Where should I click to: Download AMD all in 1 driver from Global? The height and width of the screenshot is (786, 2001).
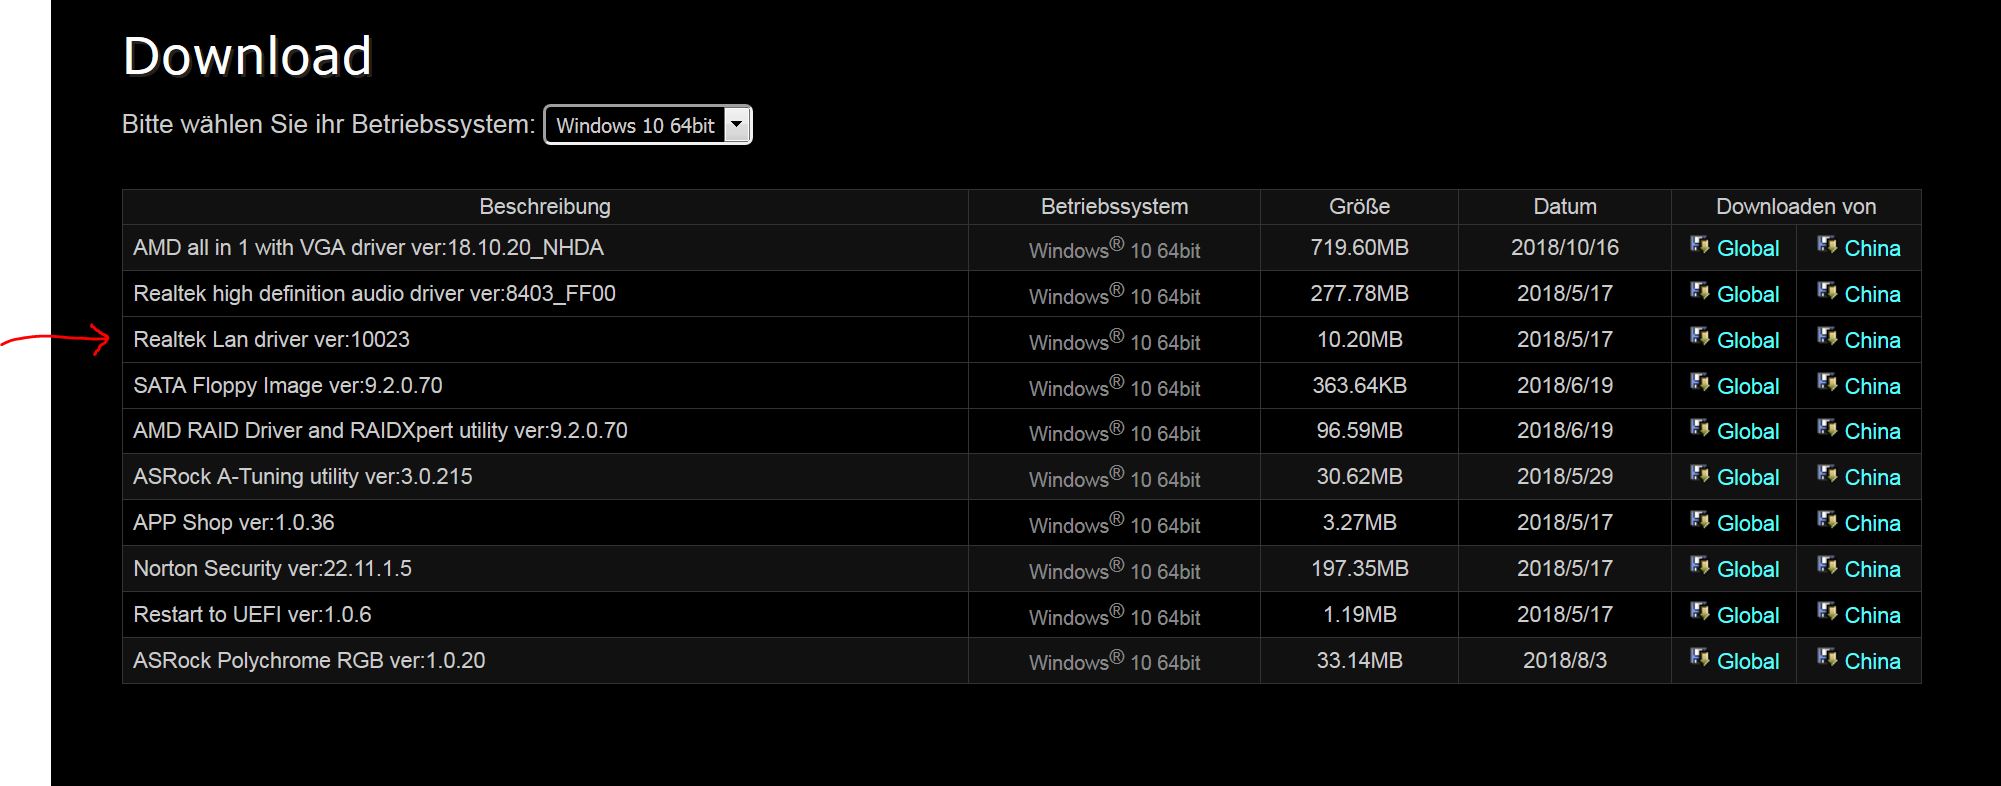1748,249
